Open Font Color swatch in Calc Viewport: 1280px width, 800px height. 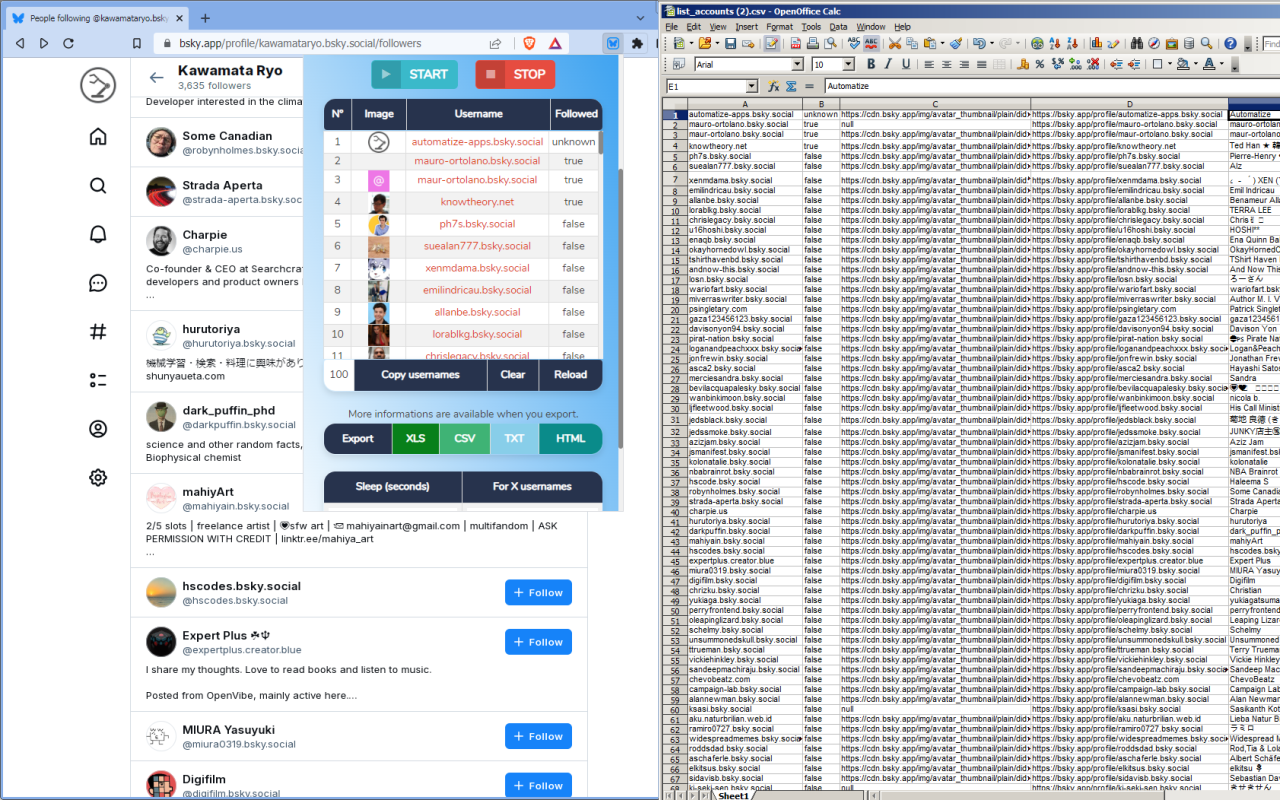tap(1208, 64)
